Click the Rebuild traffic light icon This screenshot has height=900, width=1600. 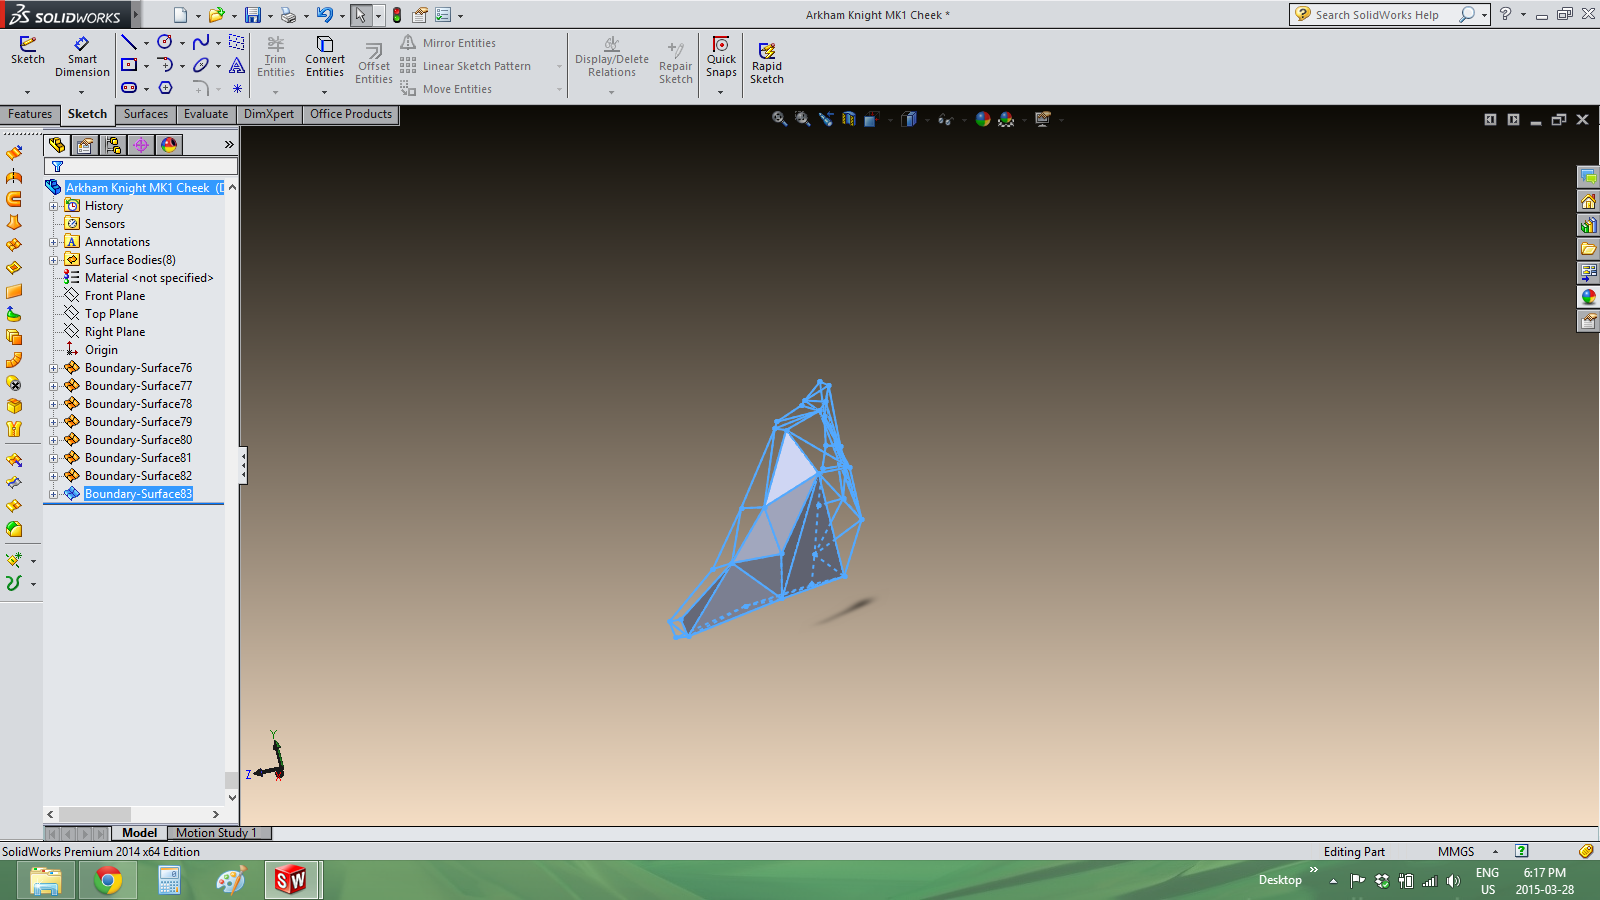click(397, 15)
